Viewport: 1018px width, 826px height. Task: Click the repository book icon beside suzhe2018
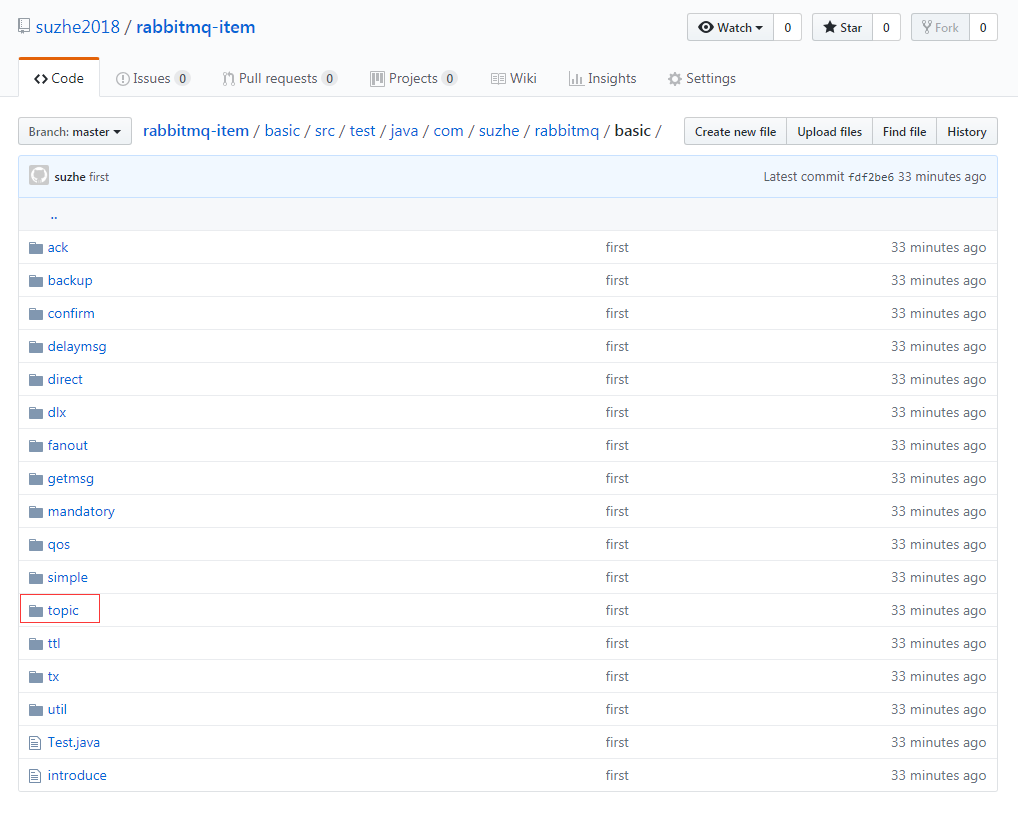tap(24, 27)
